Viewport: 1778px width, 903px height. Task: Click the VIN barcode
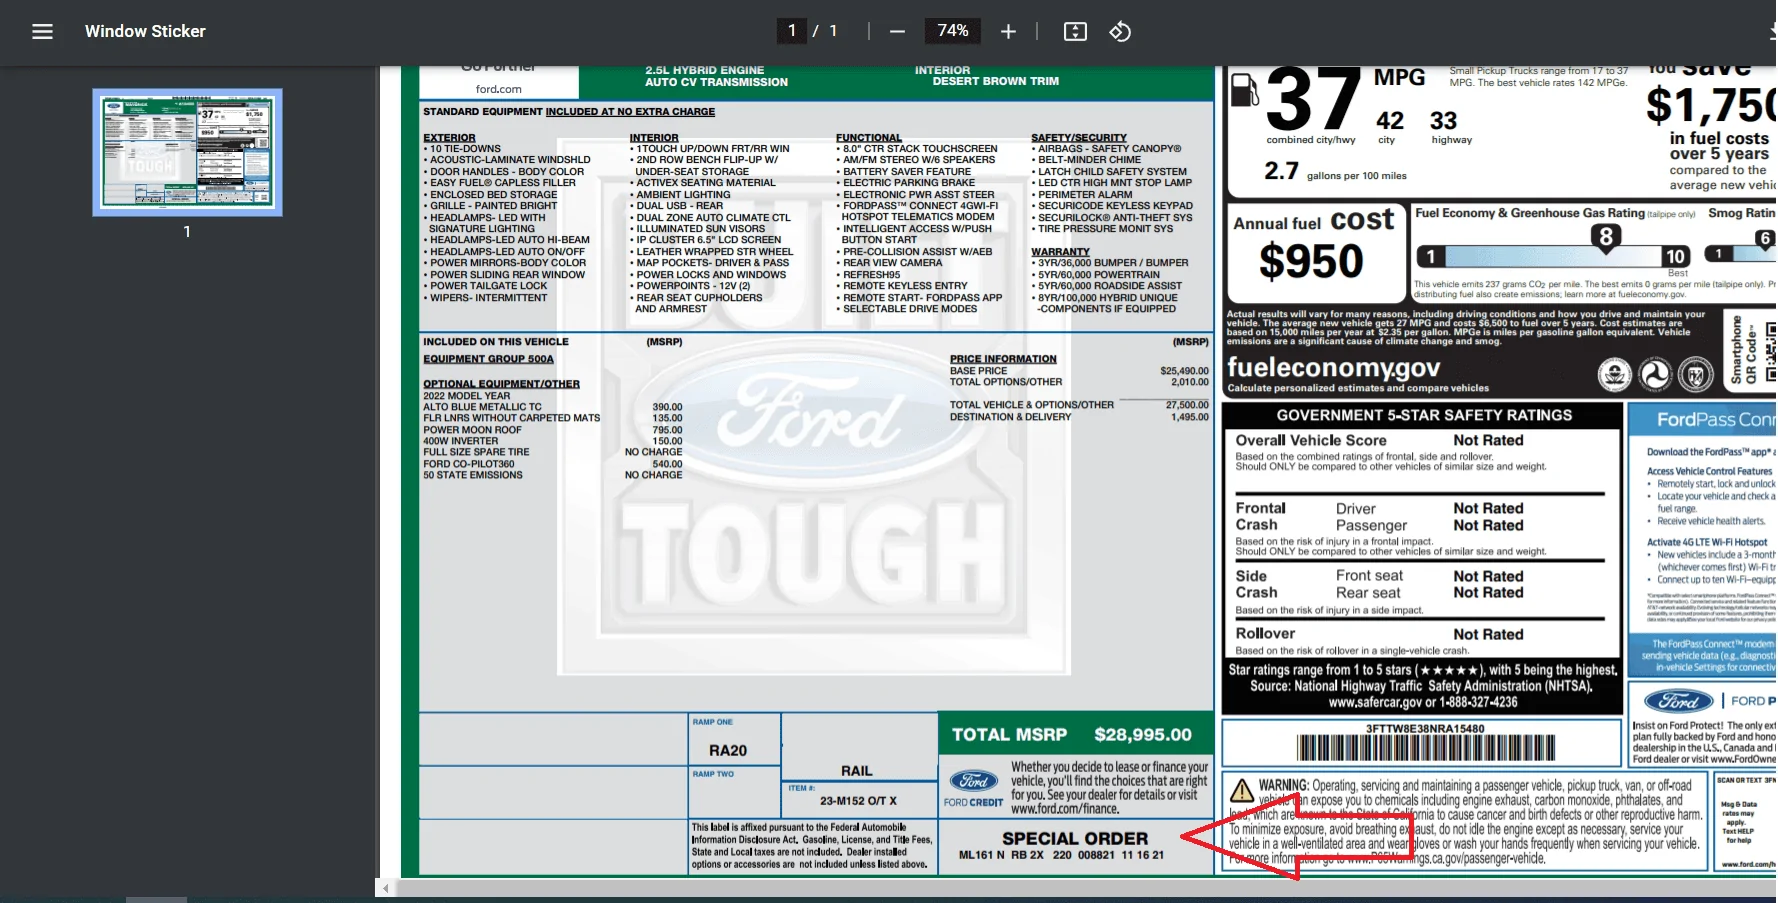pos(1426,748)
